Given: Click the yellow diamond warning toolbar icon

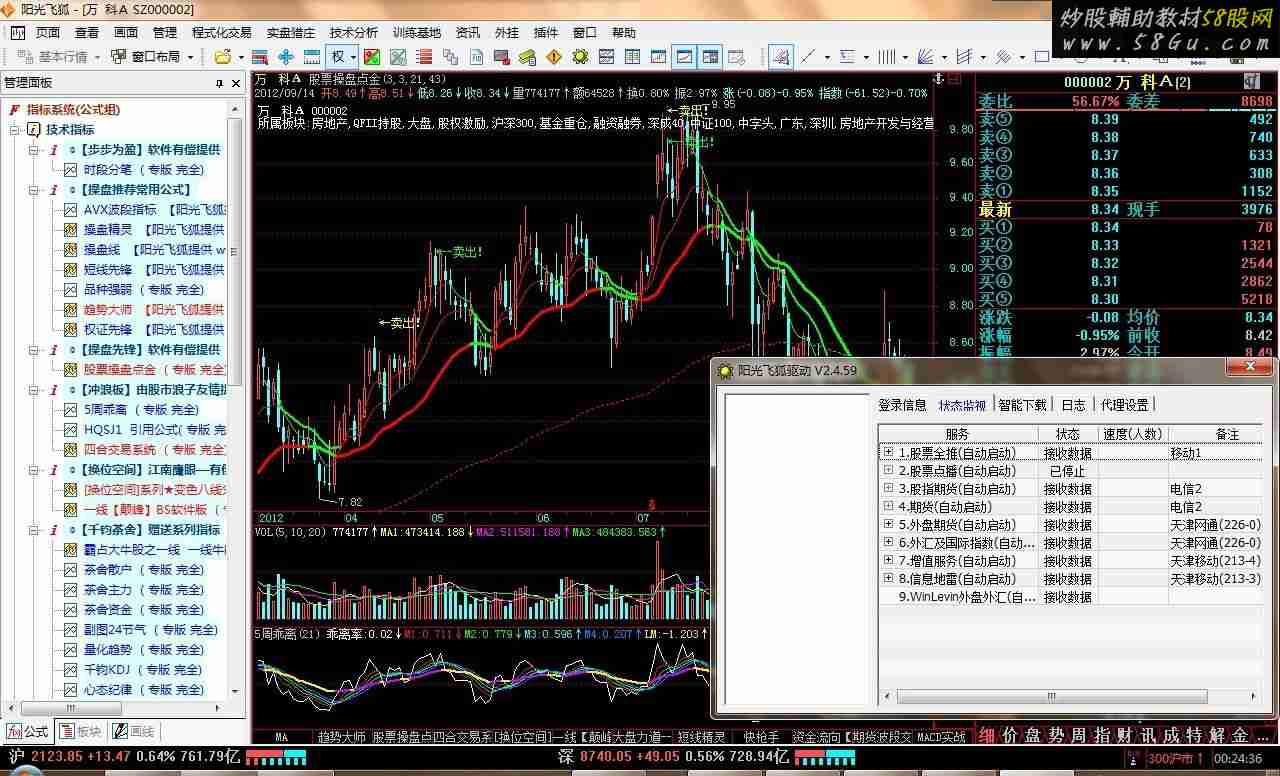Looking at the screenshot, I should coord(554,57).
